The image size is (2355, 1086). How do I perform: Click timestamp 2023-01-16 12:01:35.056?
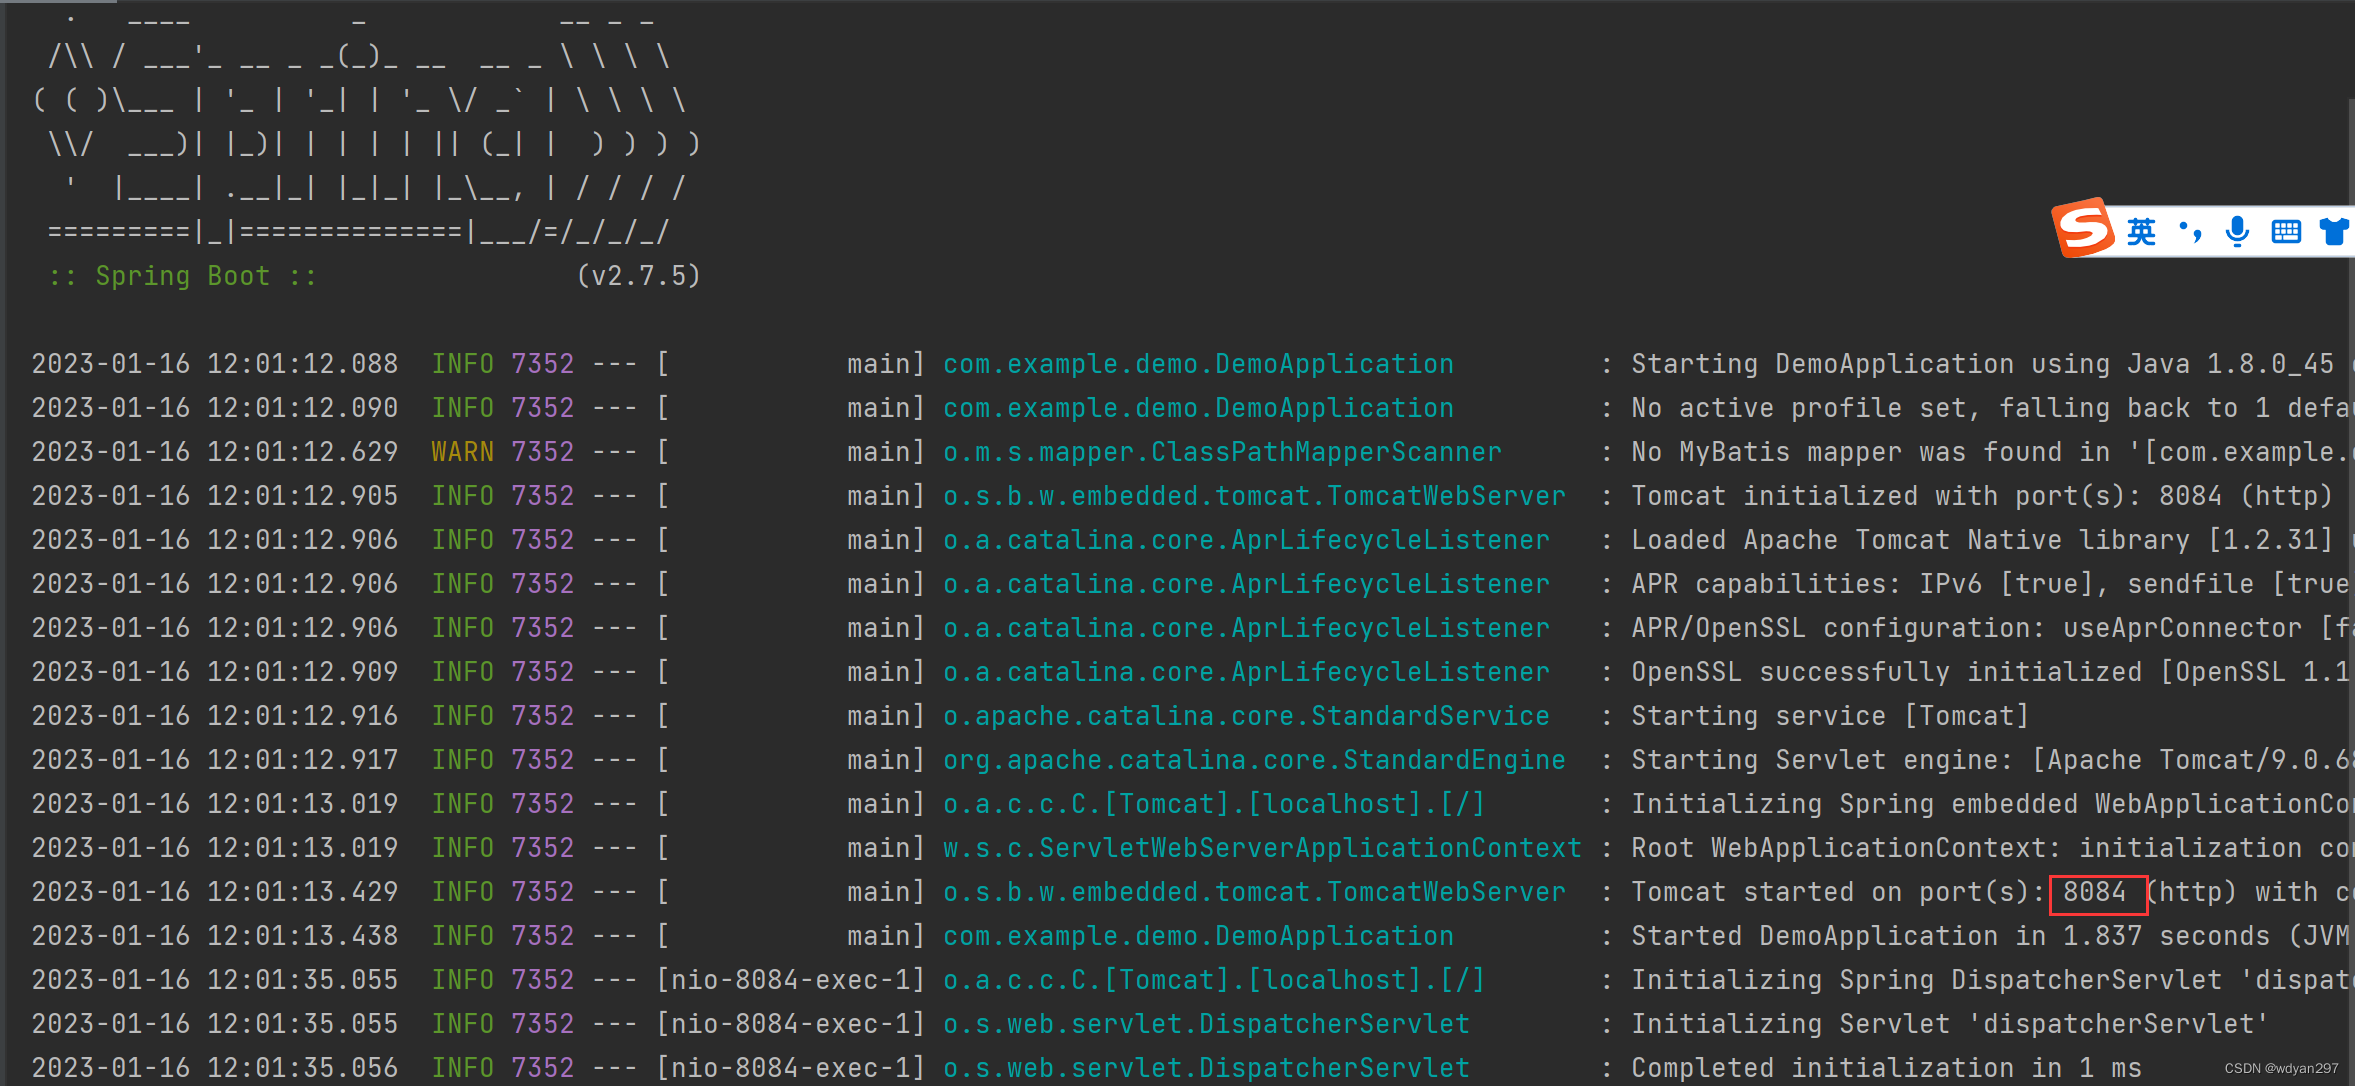pos(215,1068)
